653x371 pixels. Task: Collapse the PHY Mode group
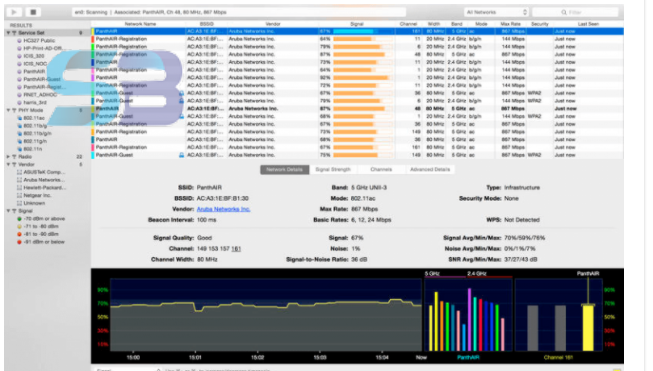click(x=8, y=110)
